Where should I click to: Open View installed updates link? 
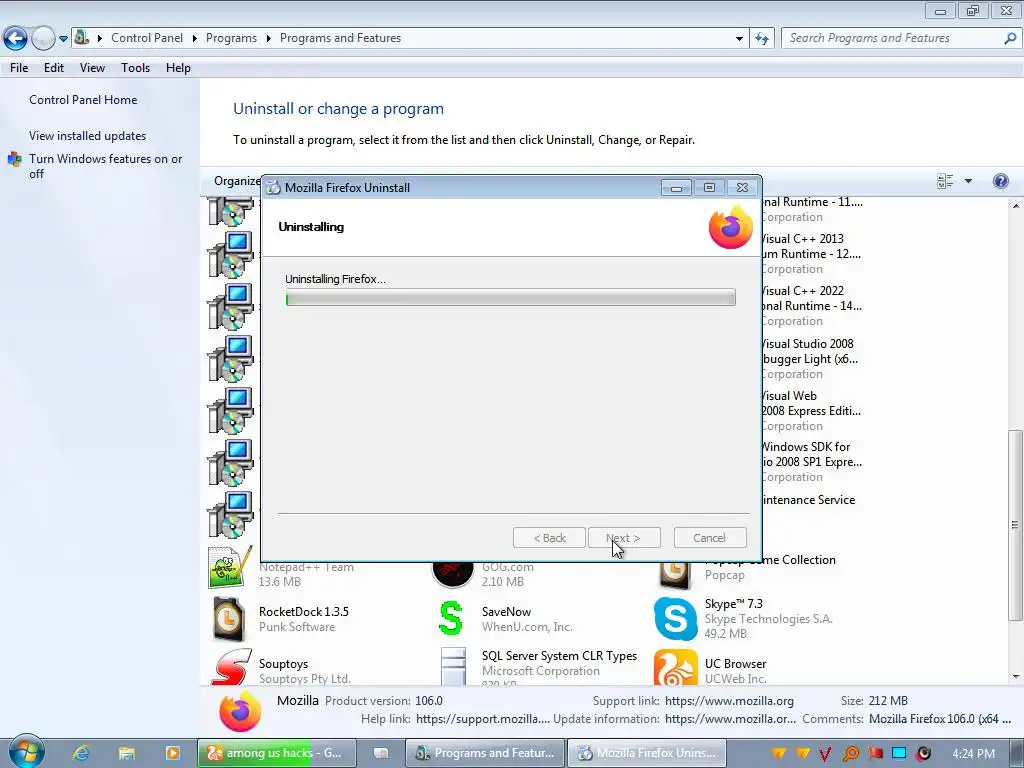click(88, 136)
